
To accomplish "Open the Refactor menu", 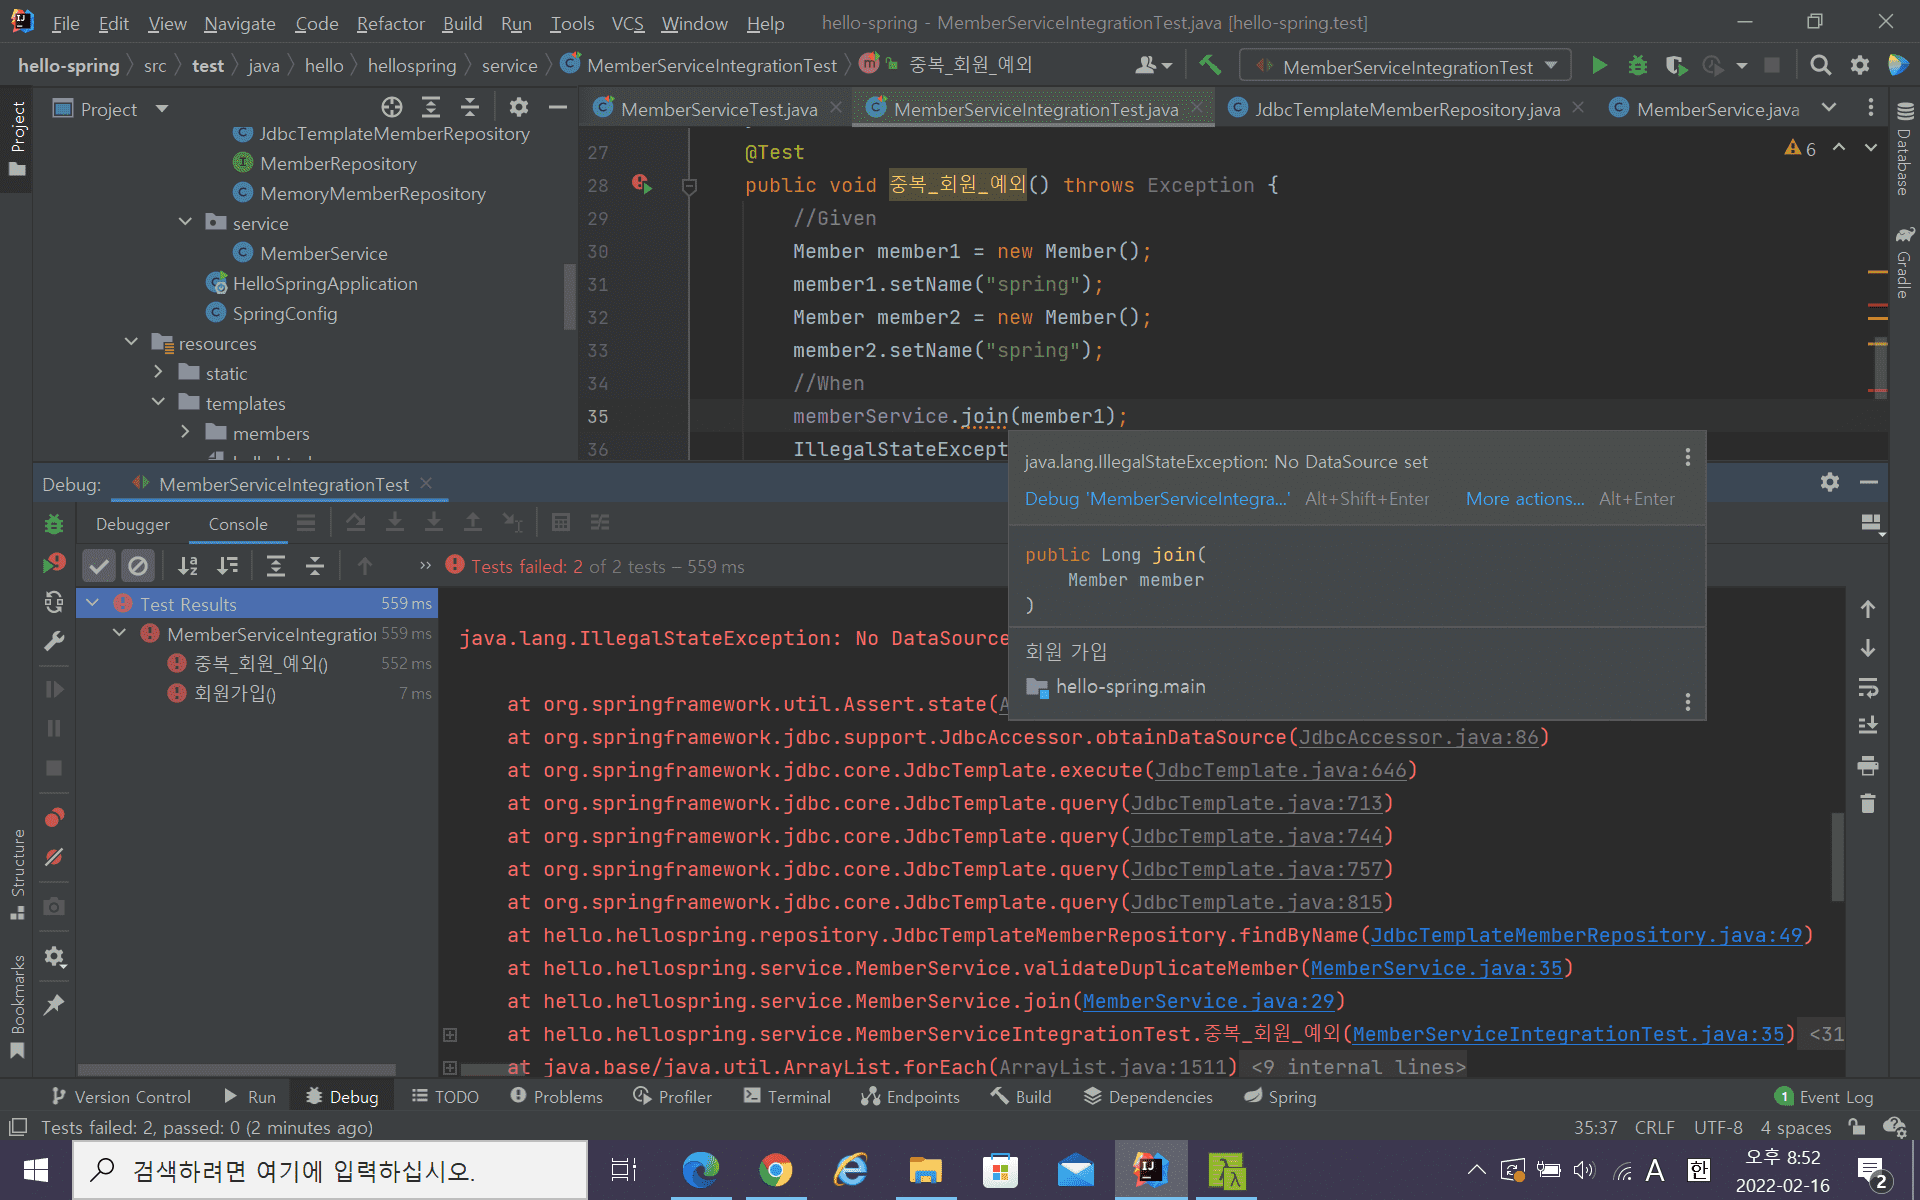I will pyautogui.click(x=390, y=23).
